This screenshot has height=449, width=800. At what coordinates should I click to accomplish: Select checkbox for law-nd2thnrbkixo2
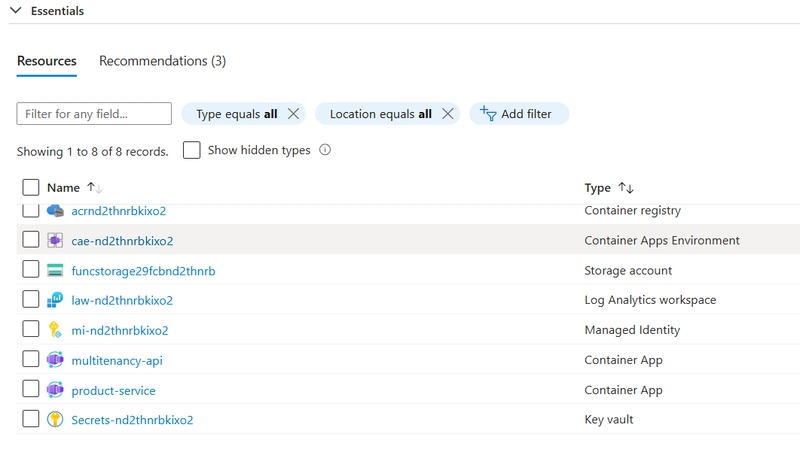click(31, 299)
